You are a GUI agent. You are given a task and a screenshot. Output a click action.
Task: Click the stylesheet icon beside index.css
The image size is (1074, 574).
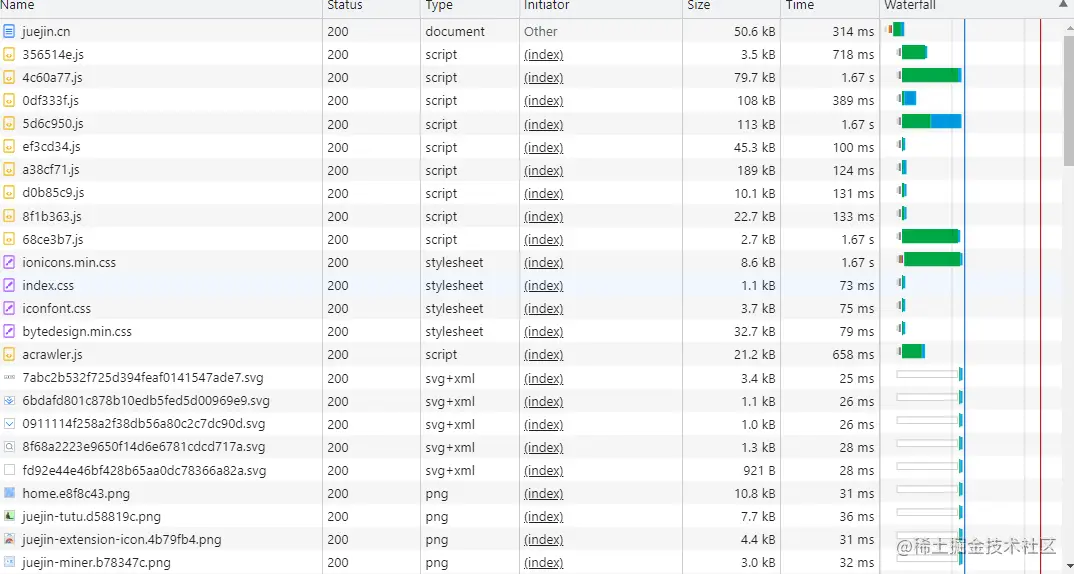[9, 286]
